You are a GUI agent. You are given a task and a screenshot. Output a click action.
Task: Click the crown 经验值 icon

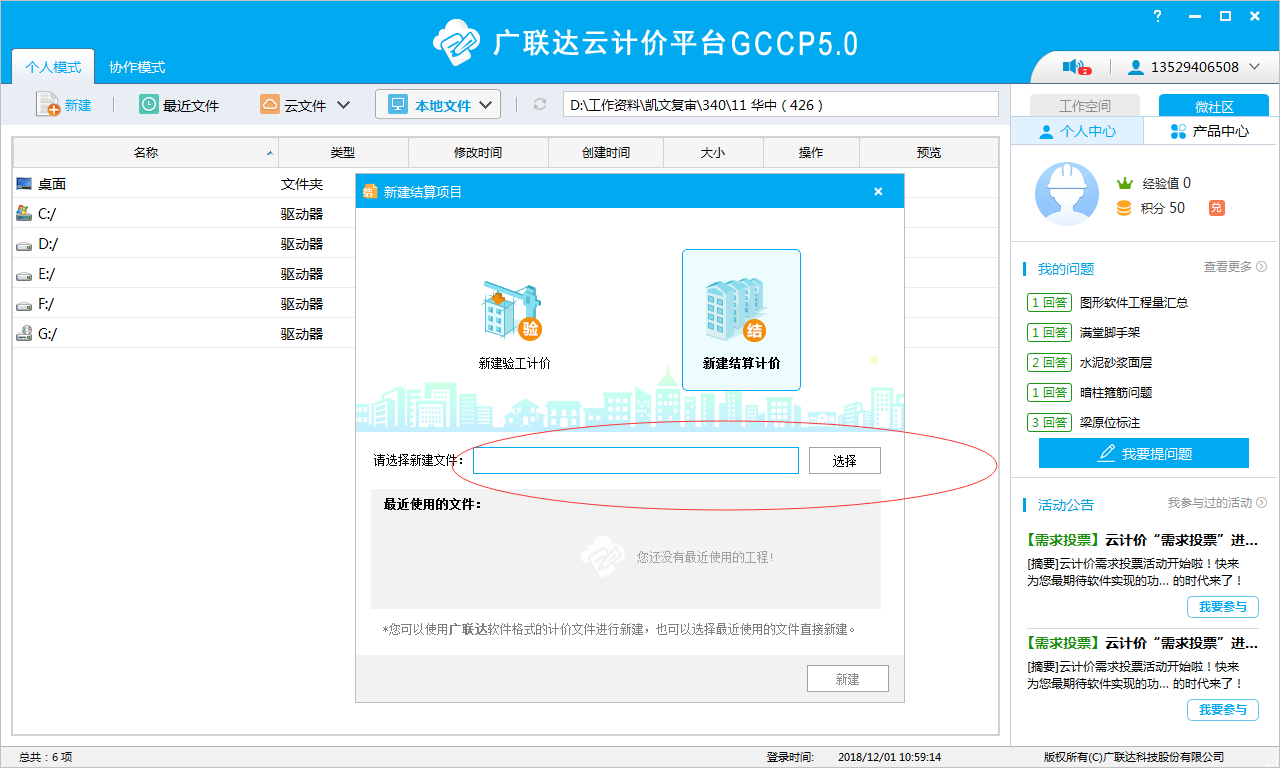click(1124, 183)
